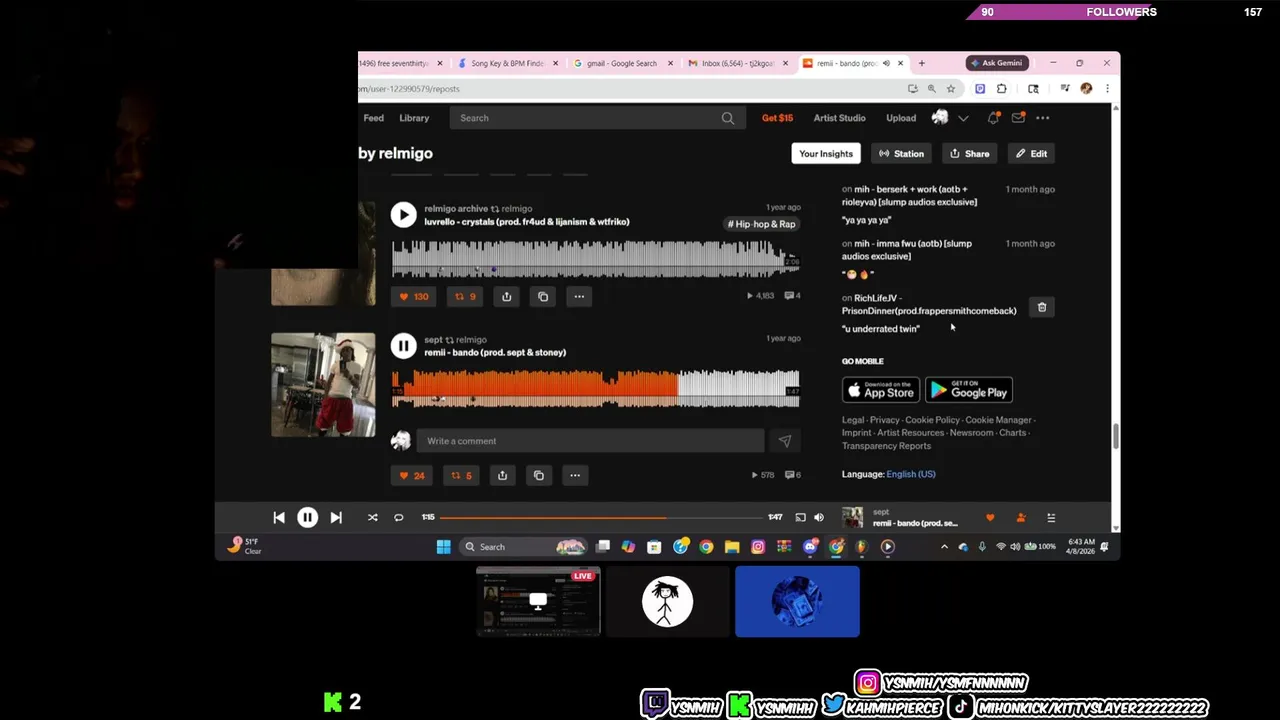Viewport: 1280px width, 720px height.
Task: Click the search magnifier icon
Action: tap(728, 118)
